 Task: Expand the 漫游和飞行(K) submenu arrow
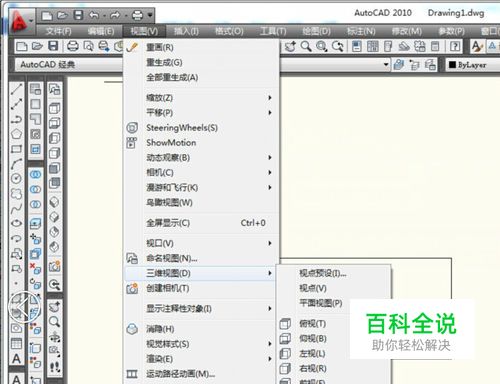[x=270, y=187]
